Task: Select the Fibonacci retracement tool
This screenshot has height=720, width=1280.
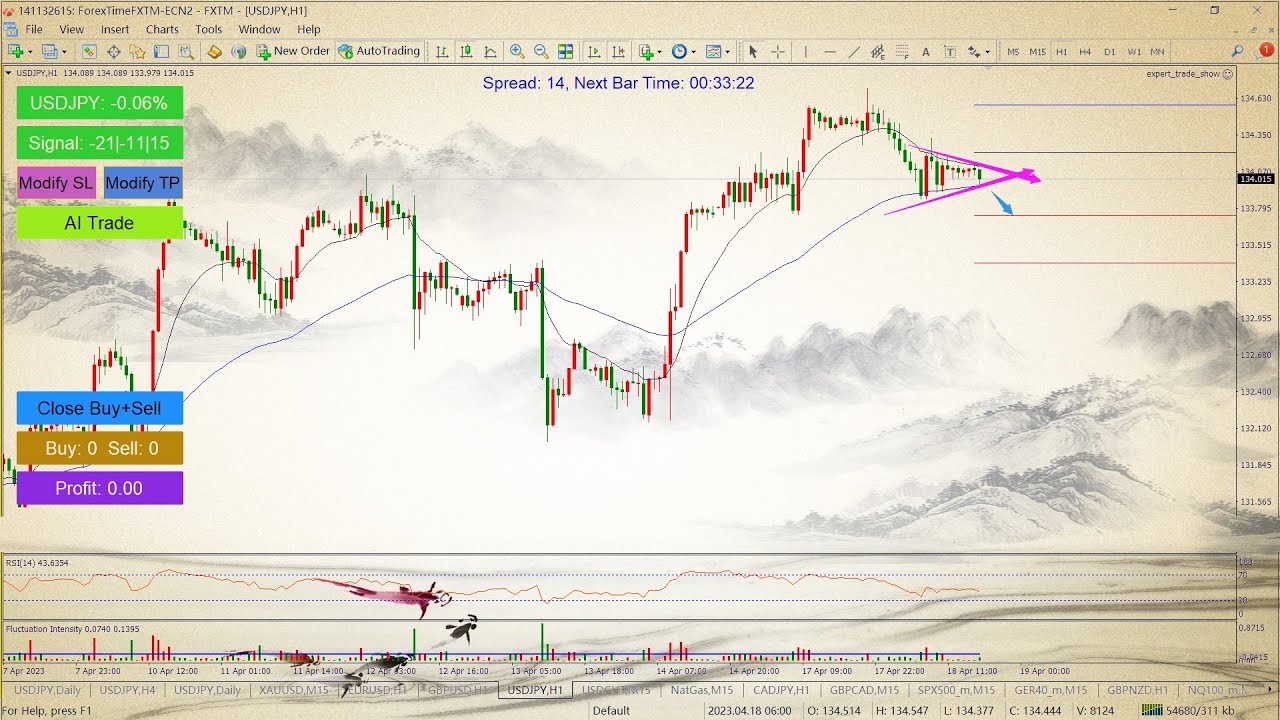Action: 901,51
